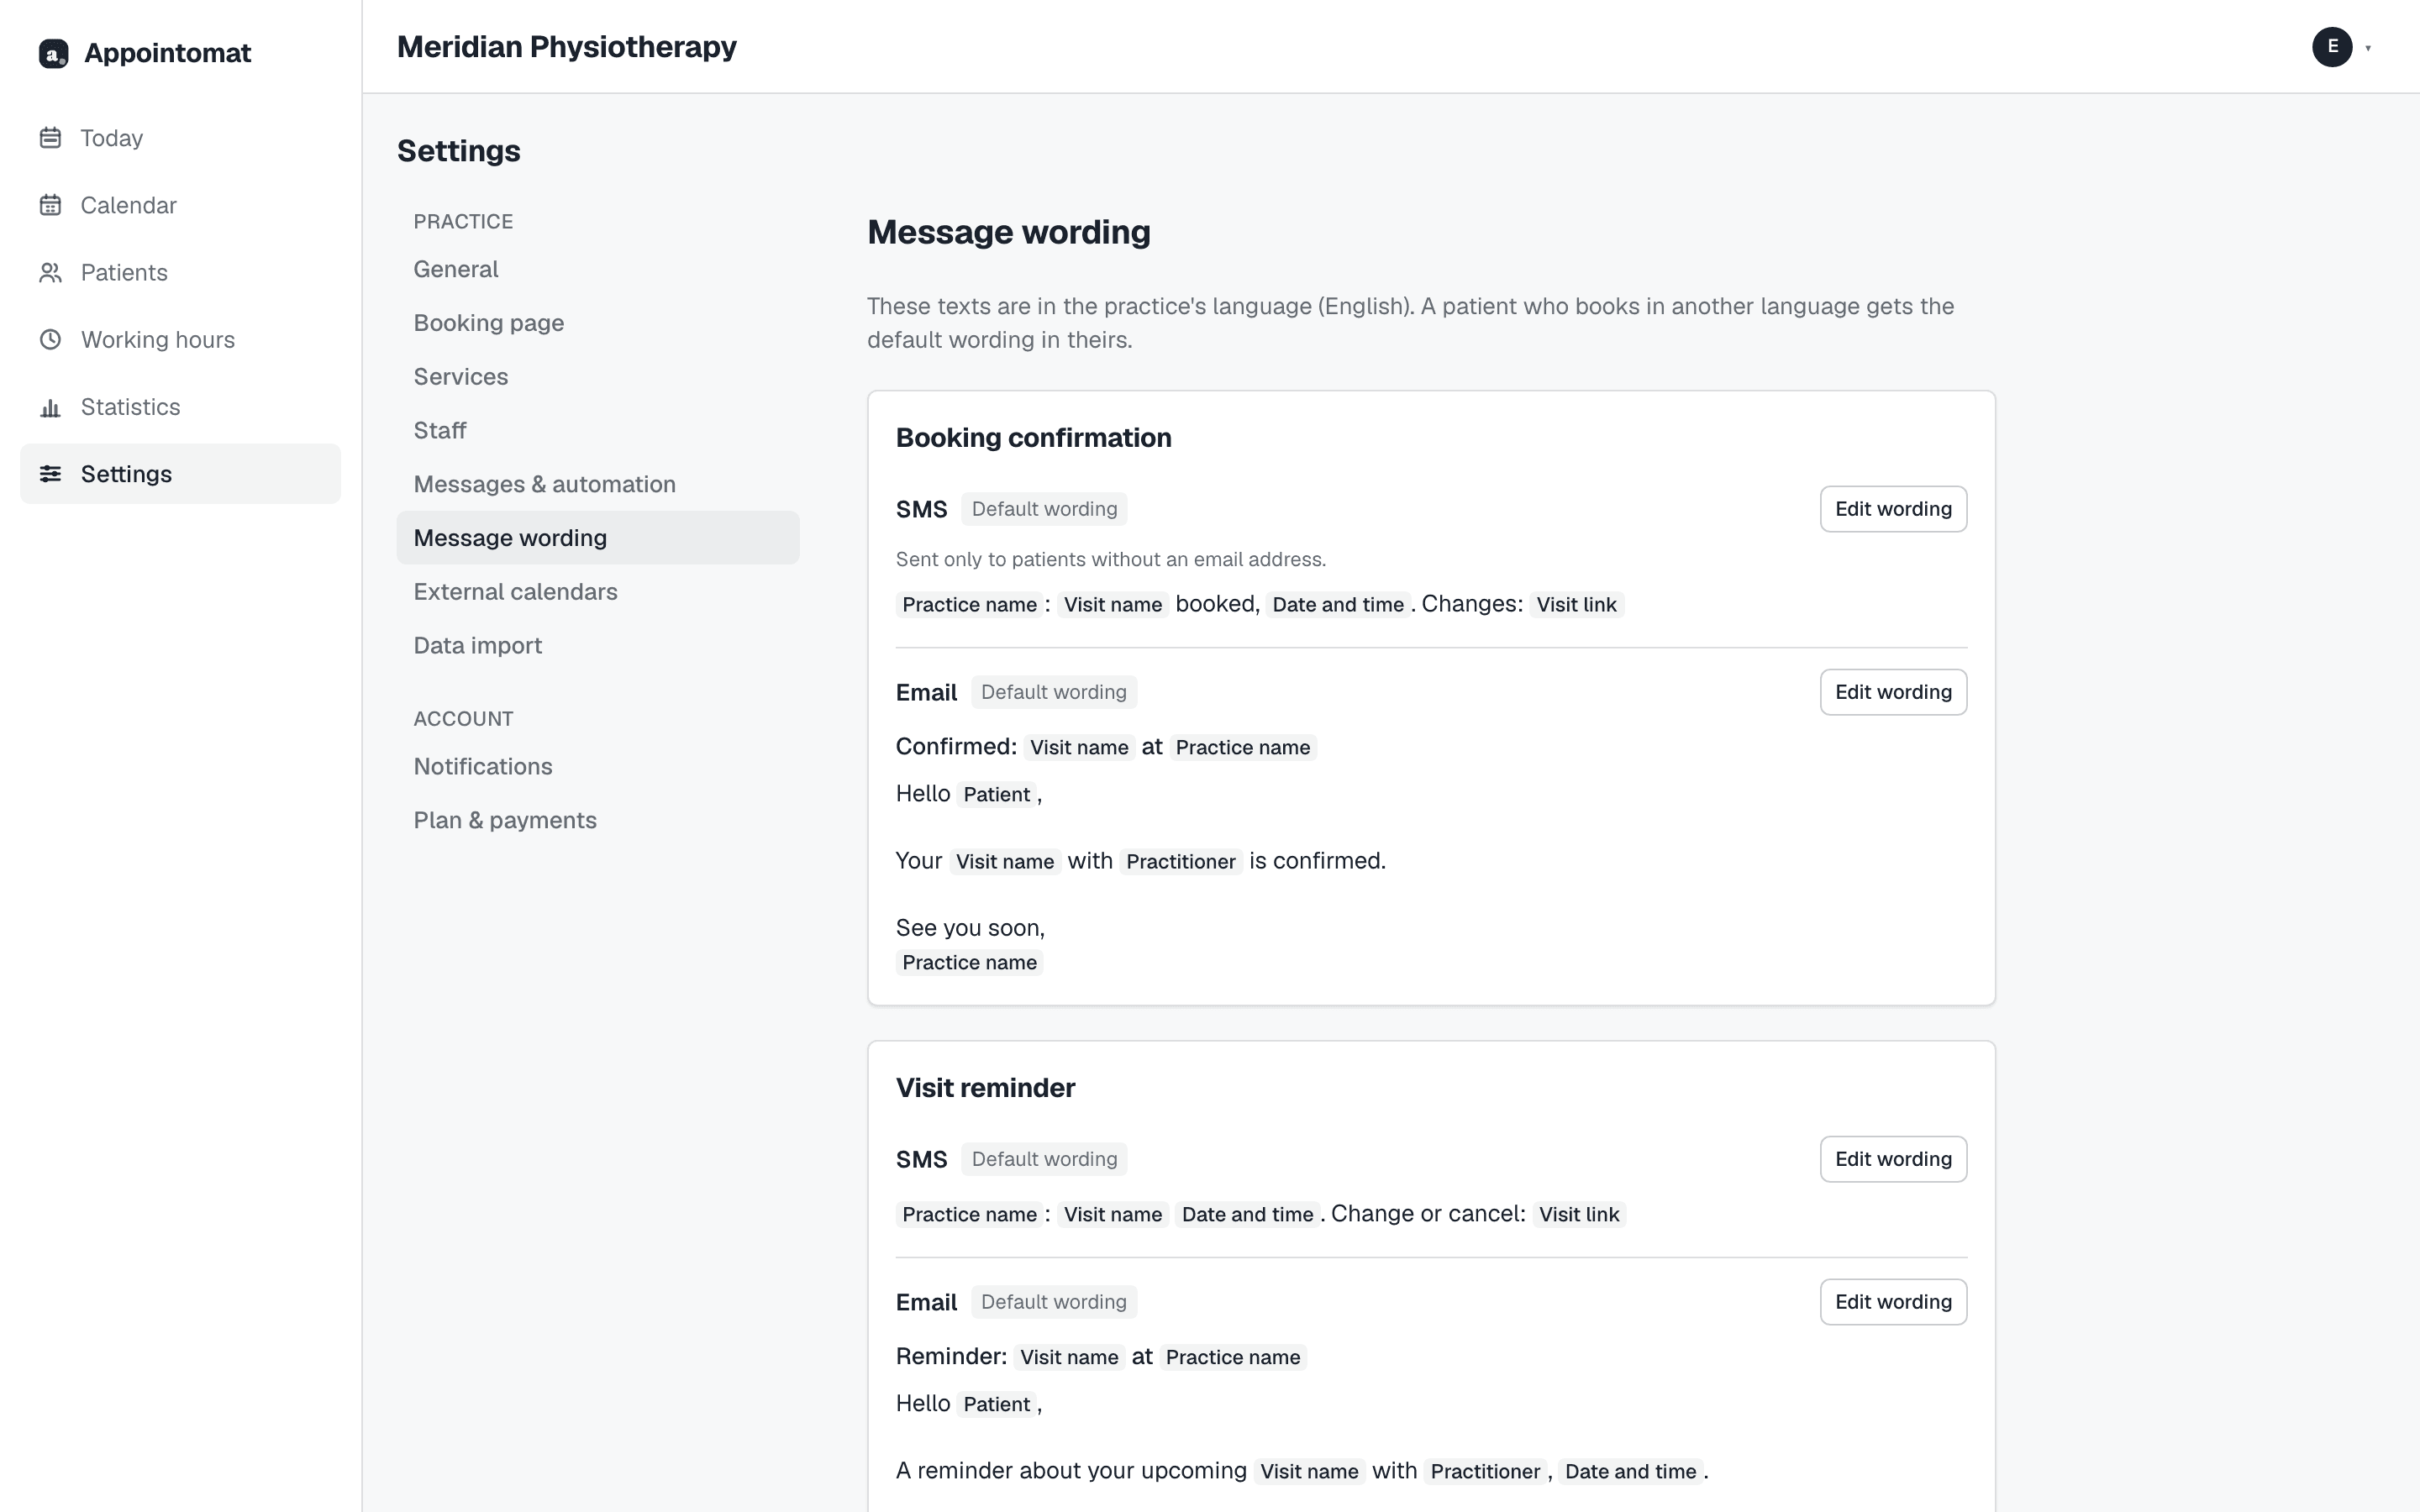Open the account dropdown arrow

pos(2368,48)
